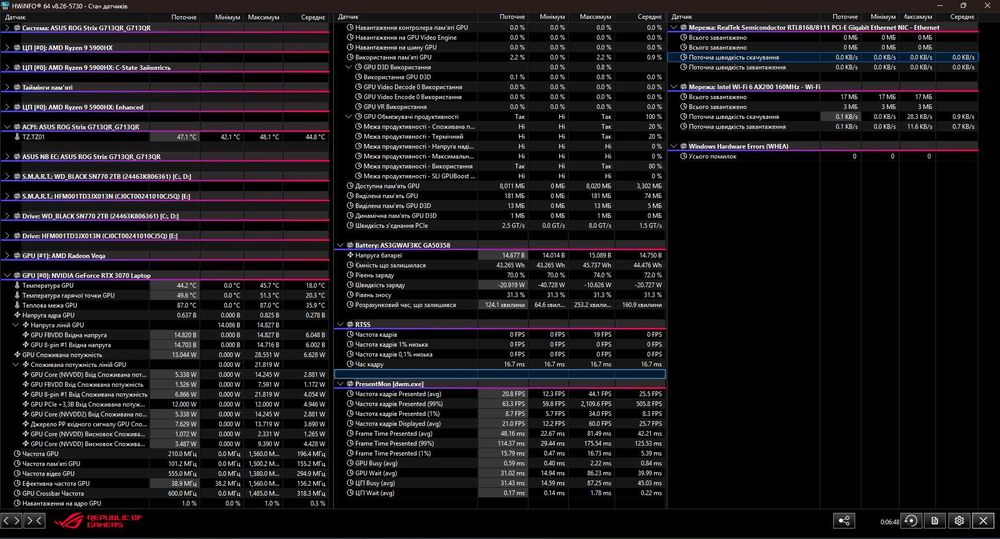Select the TZ.TZ01 temperature row
The height and width of the screenshot is (539, 1000).
[x=165, y=137]
